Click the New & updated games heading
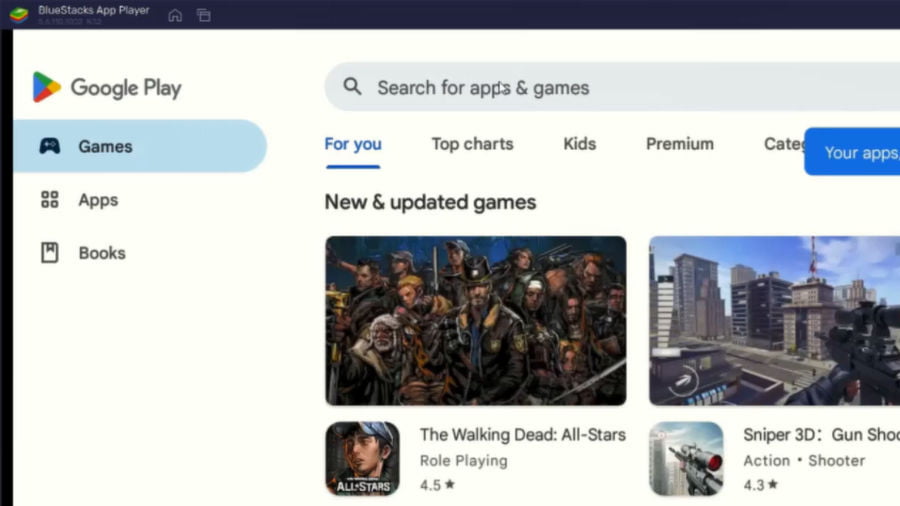The image size is (900, 506). pos(430,202)
